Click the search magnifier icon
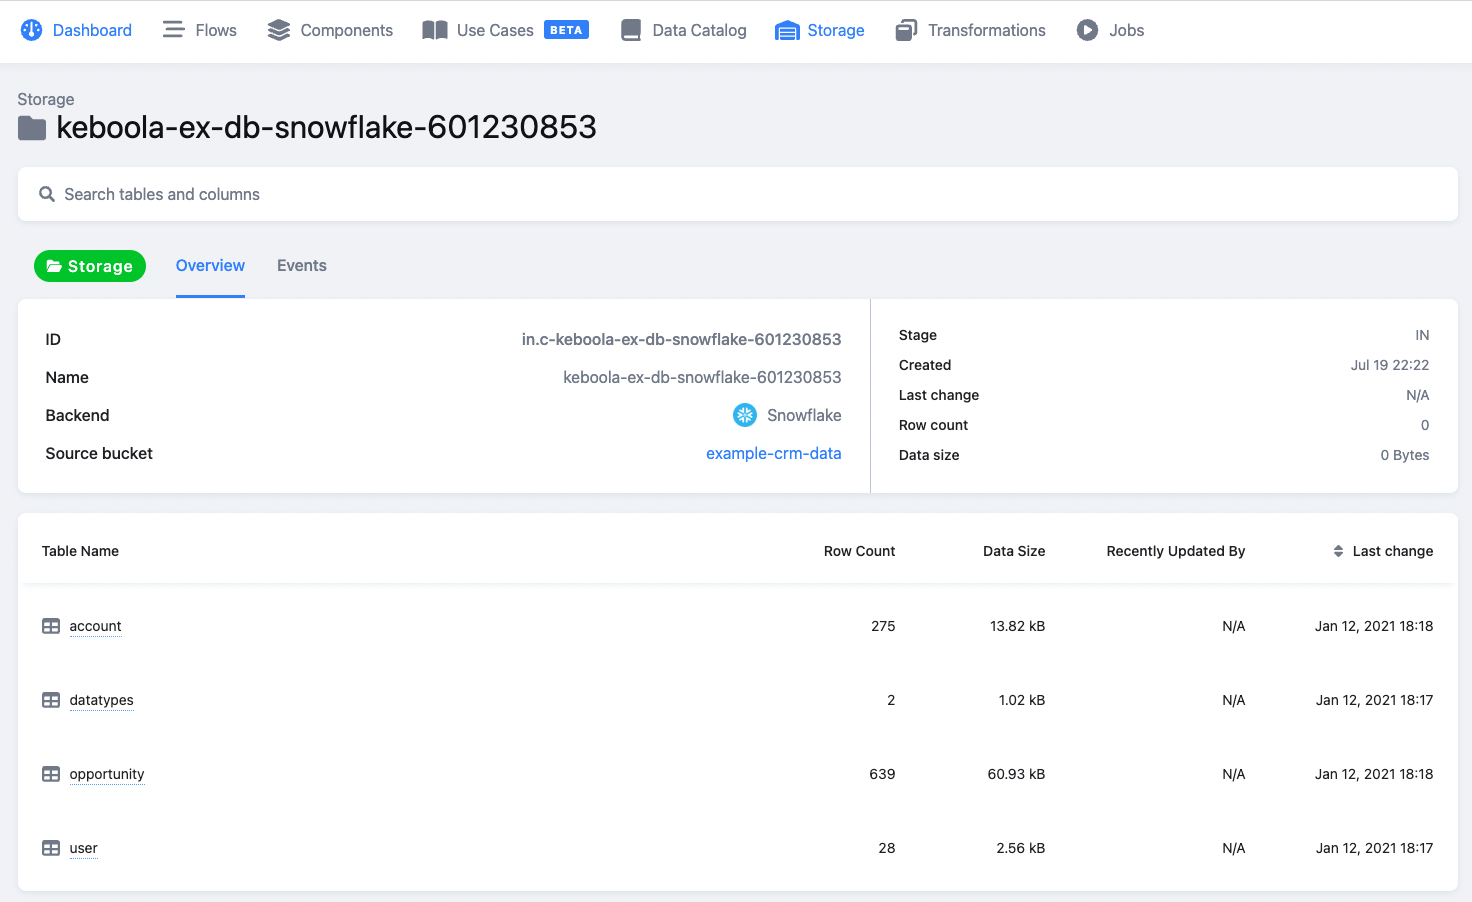This screenshot has width=1472, height=902. (x=46, y=194)
